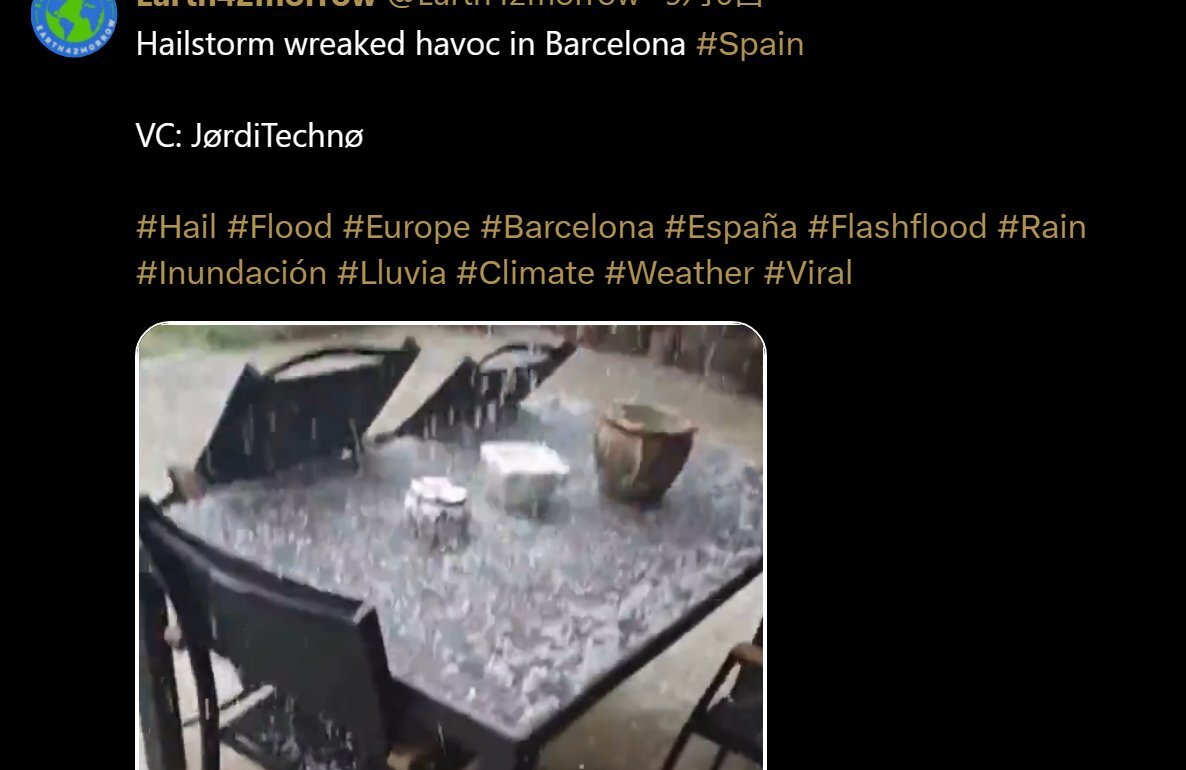Select the #Europe hashtag
1186x770 pixels.
pos(406,227)
